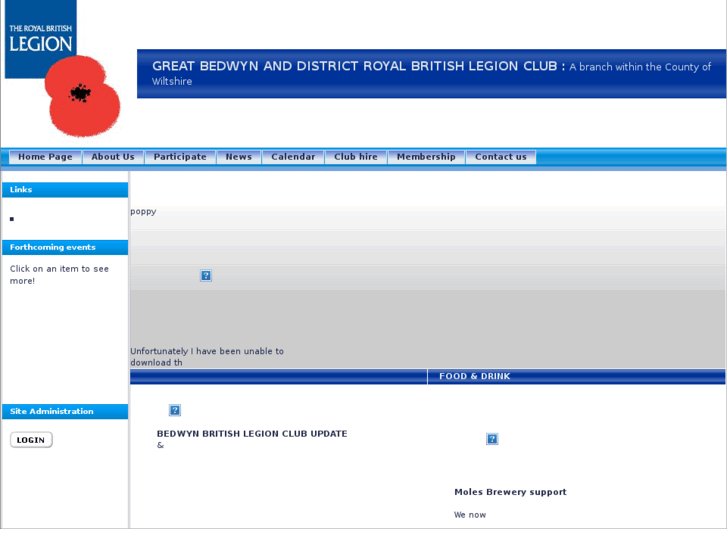Open the Home Page menu item
The width and height of the screenshot is (727, 545).
point(45,157)
